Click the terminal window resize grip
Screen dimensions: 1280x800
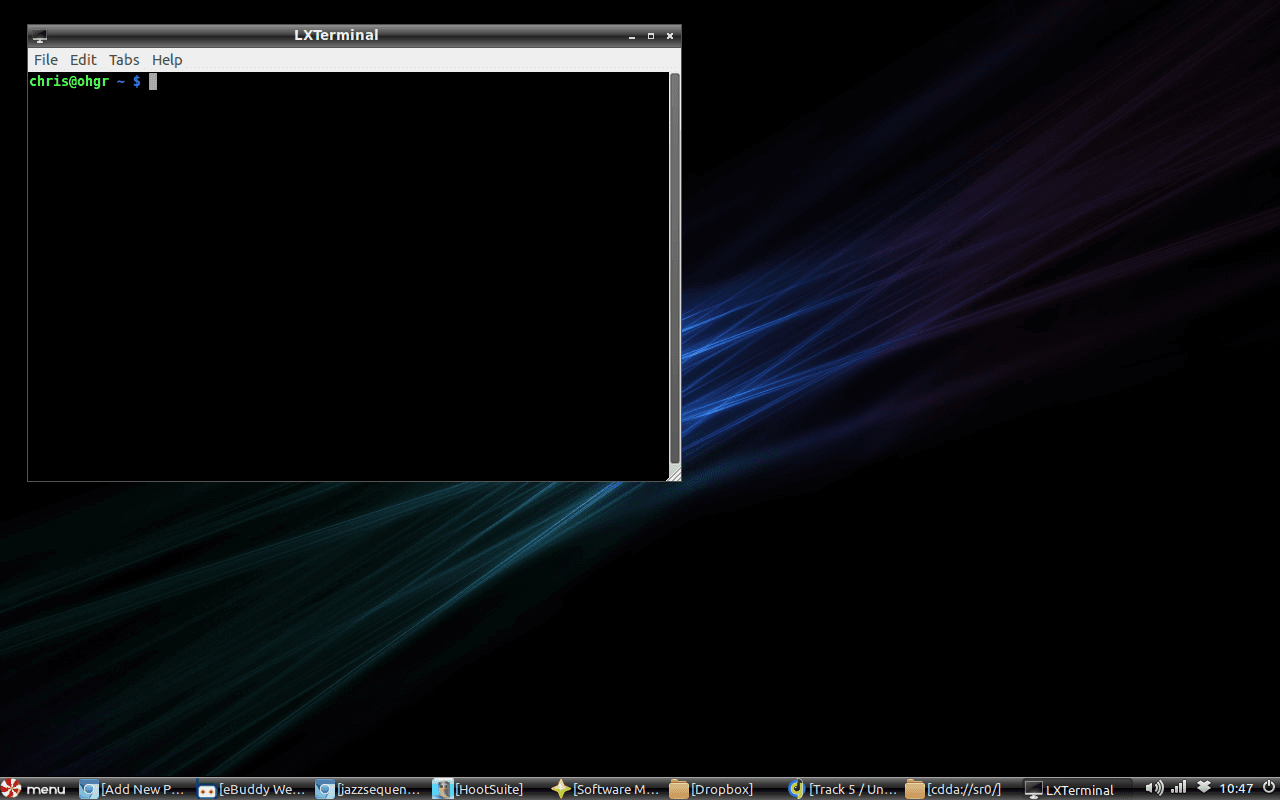click(675, 475)
